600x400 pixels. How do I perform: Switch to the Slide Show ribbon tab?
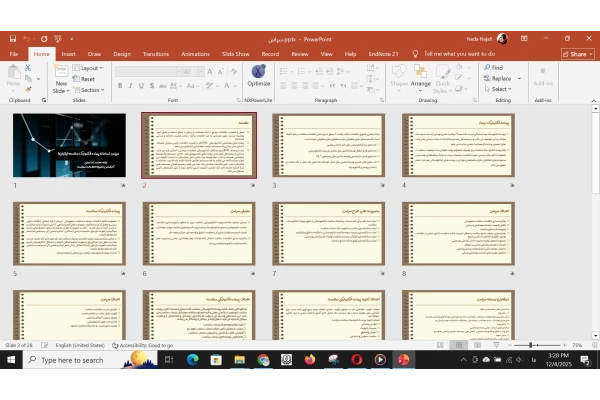[x=235, y=54]
